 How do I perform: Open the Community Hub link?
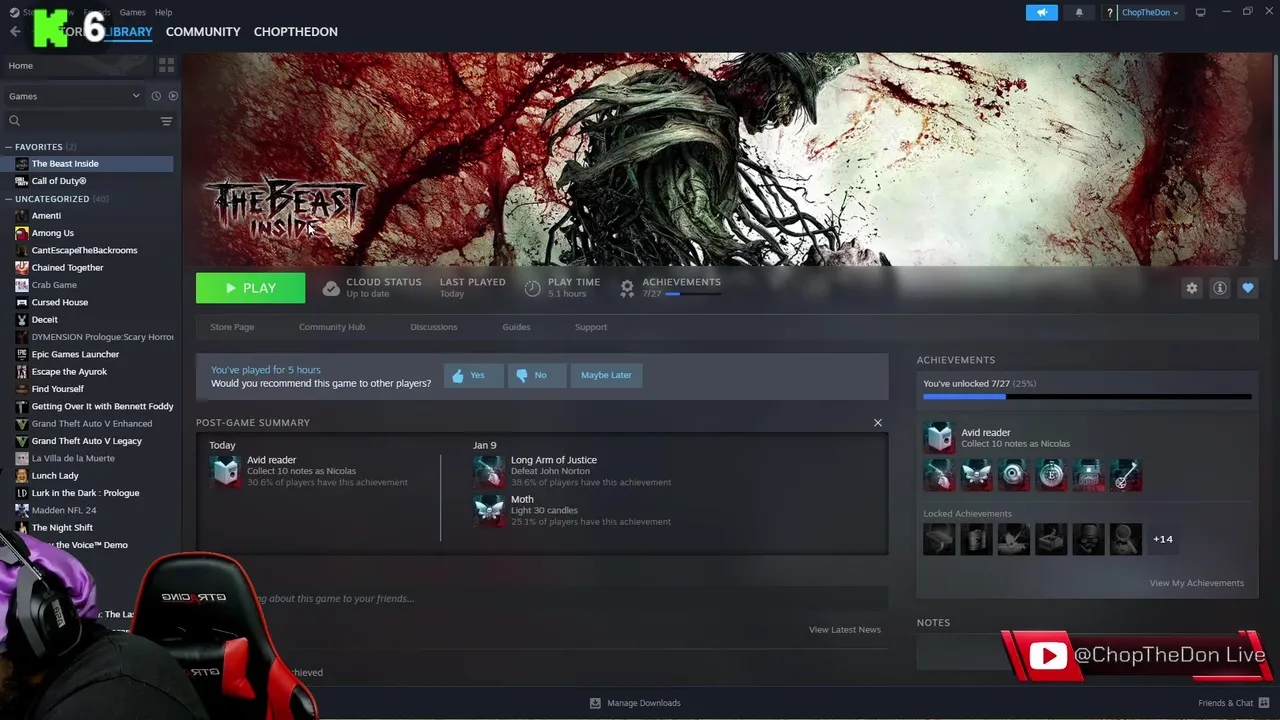tap(332, 327)
